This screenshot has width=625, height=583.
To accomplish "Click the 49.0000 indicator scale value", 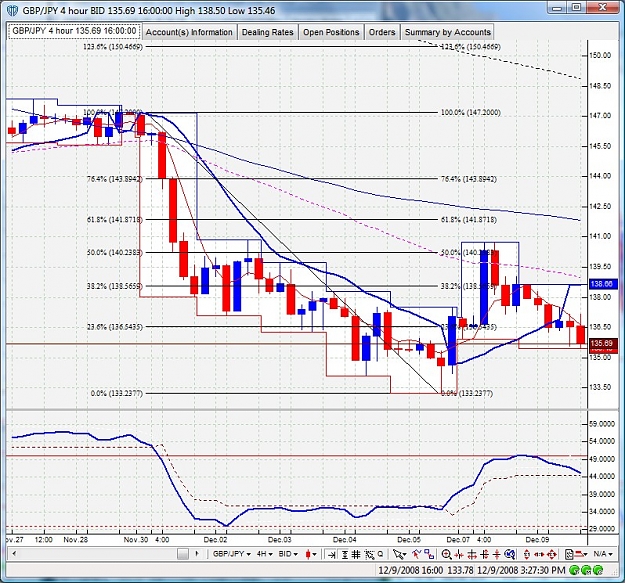I will coord(601,459).
